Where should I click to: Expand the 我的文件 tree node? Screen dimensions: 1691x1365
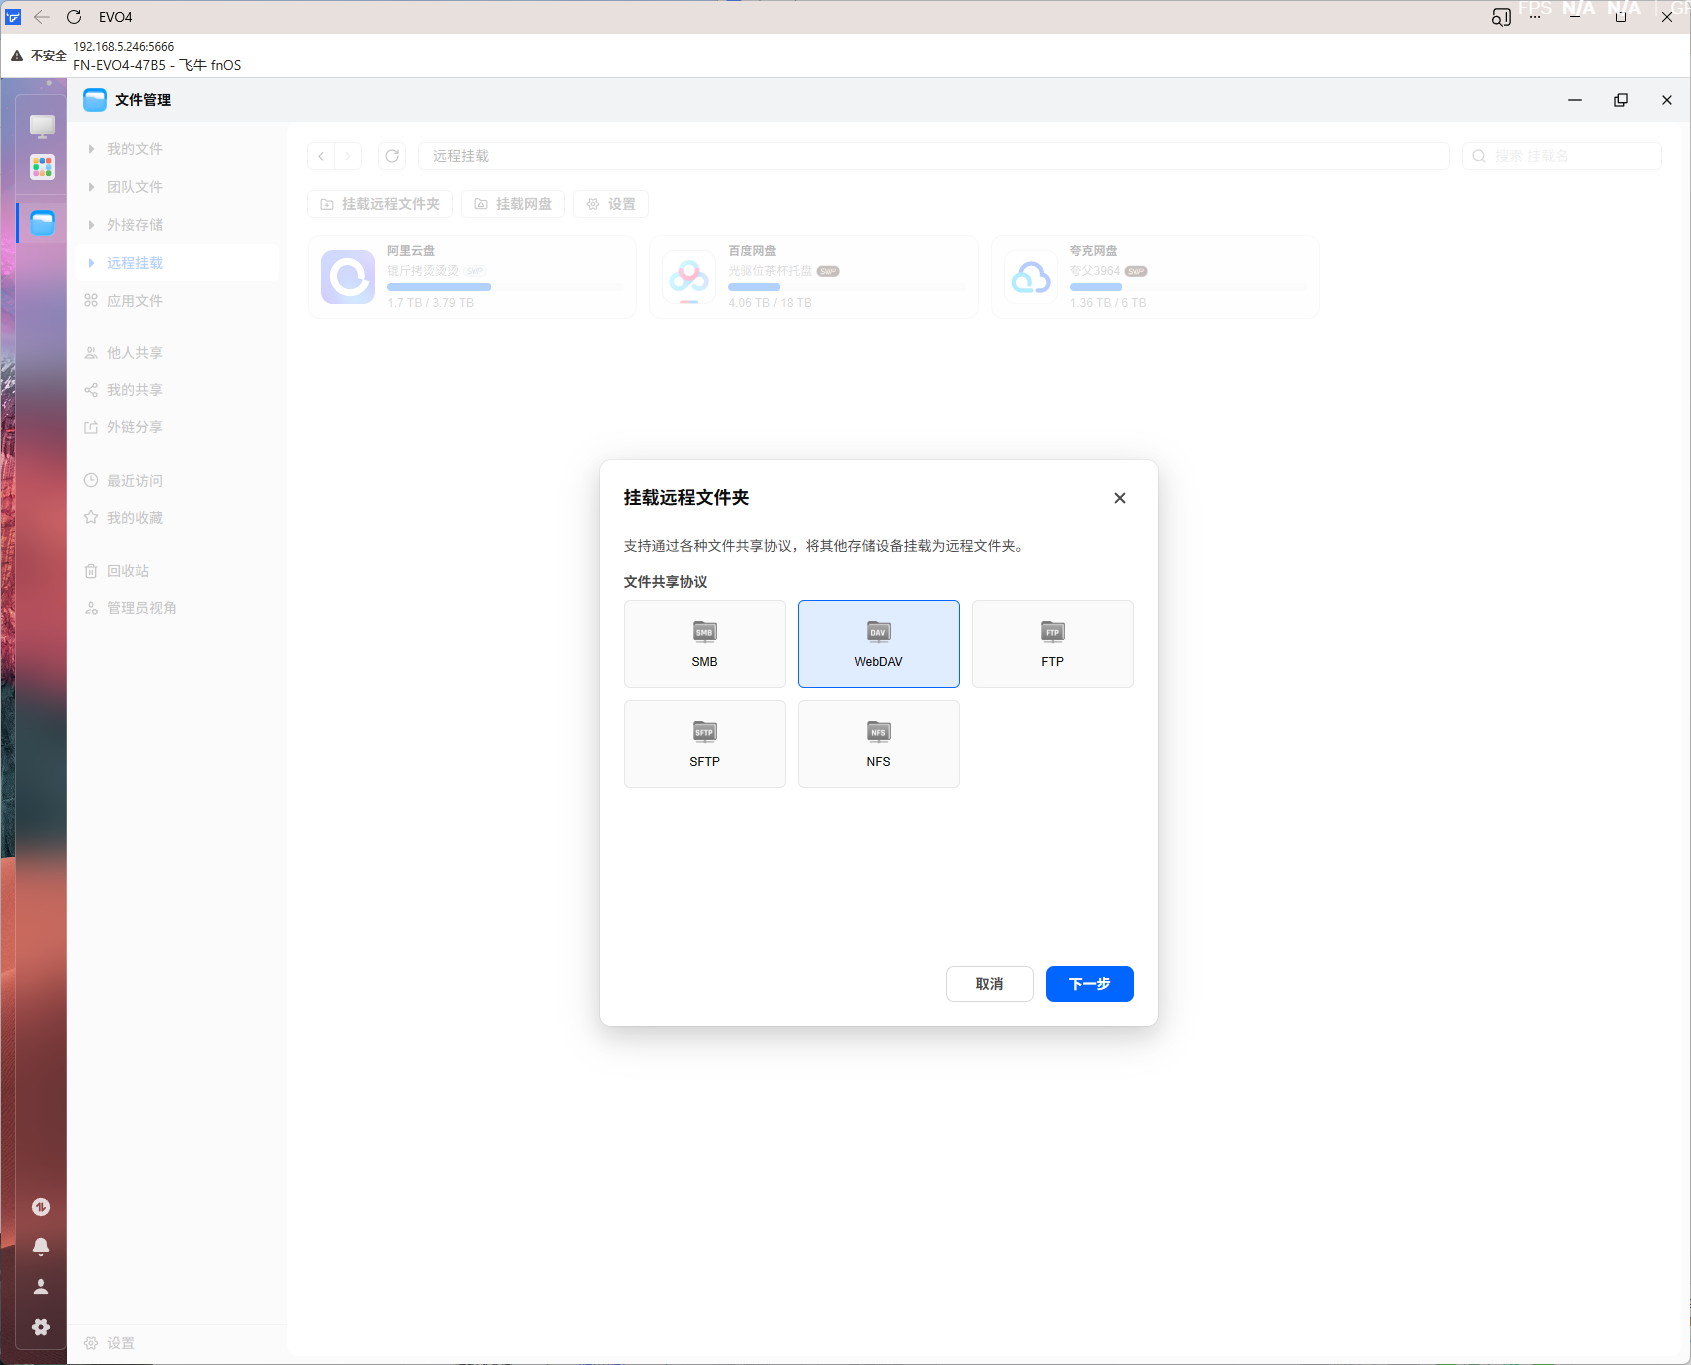pos(91,149)
